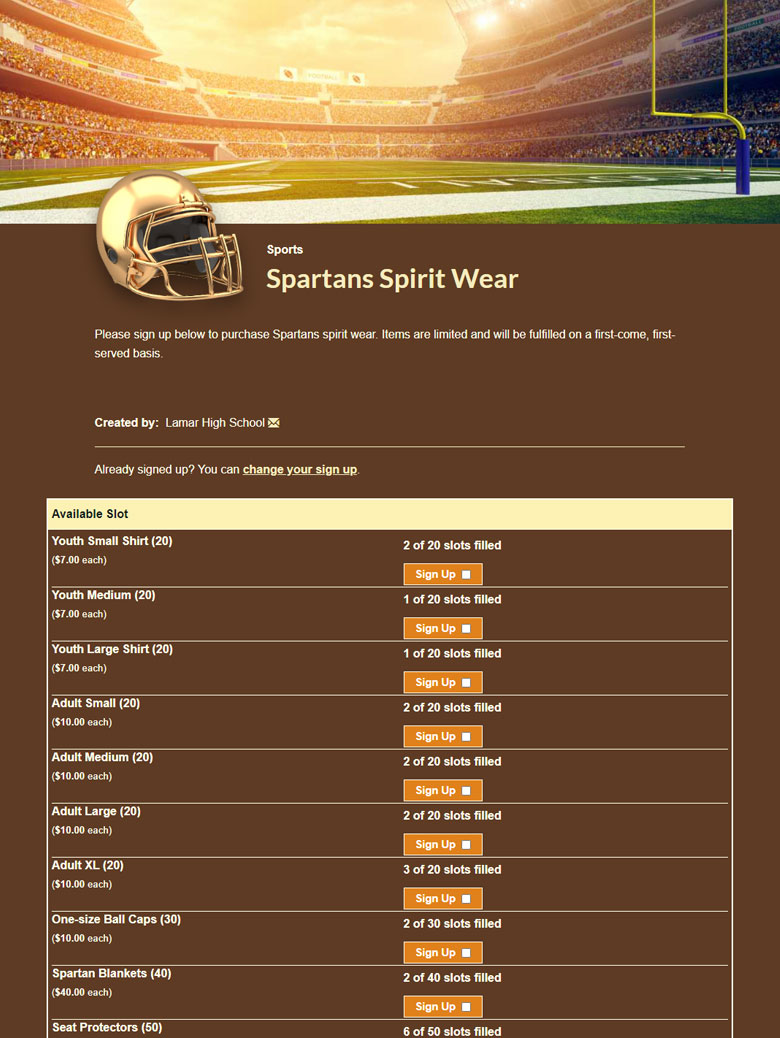This screenshot has width=780, height=1038.
Task: Click the Spartans Spirit Wear page title
Action: coord(392,279)
